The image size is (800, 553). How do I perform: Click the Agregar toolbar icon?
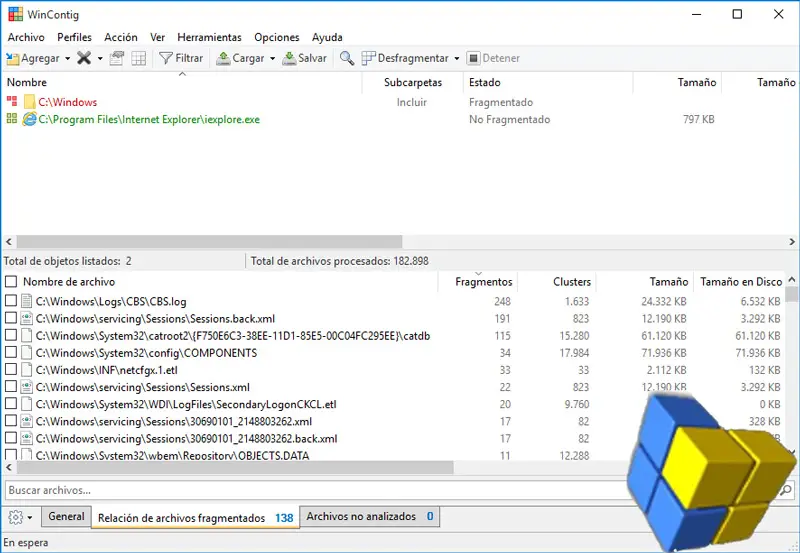point(13,59)
